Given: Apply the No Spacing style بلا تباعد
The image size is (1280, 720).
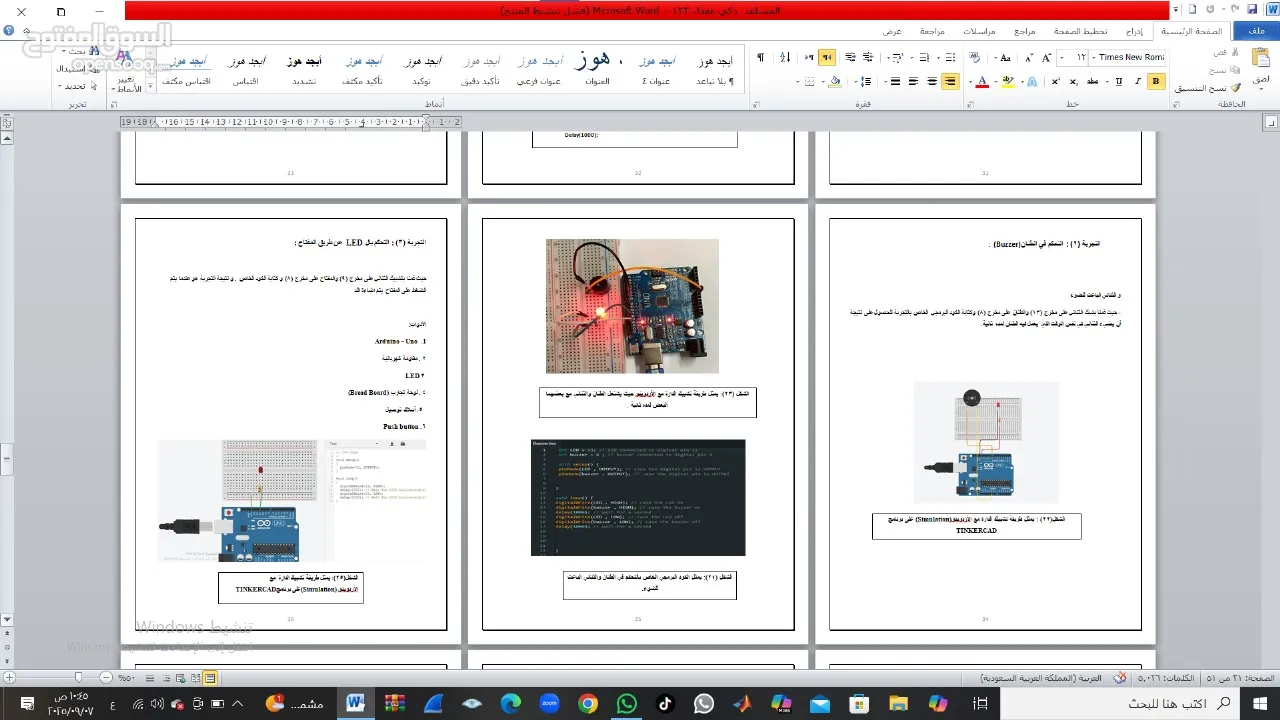Looking at the screenshot, I should pos(714,69).
